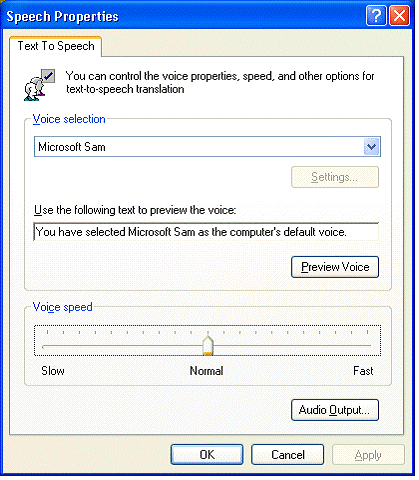
Task: Select the Text To Speech tab
Action: pos(56,46)
